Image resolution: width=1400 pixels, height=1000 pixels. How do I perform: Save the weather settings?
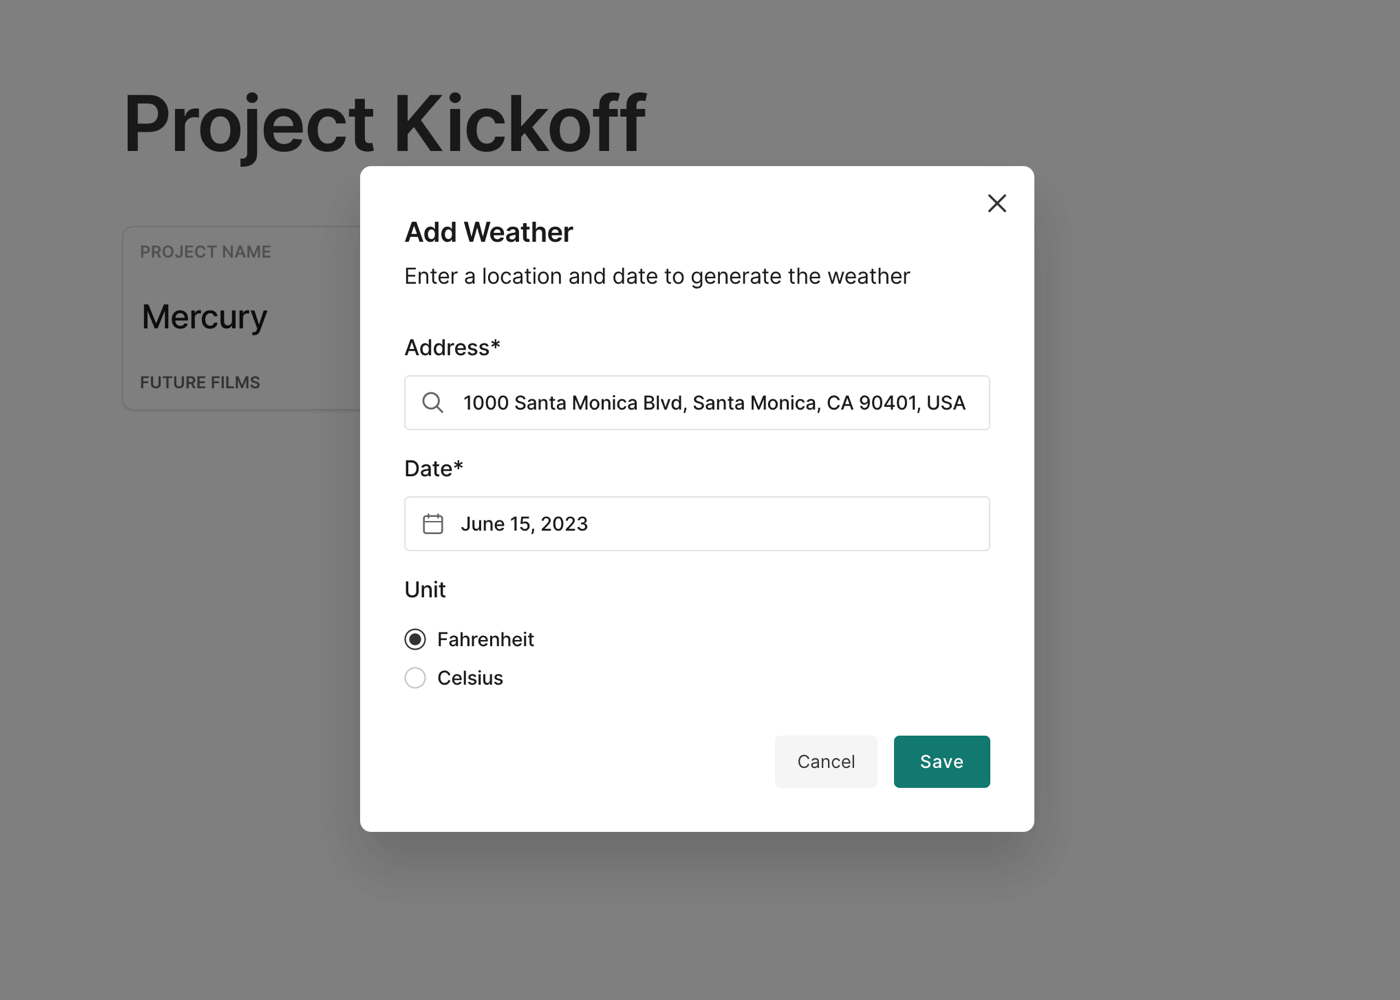(941, 762)
